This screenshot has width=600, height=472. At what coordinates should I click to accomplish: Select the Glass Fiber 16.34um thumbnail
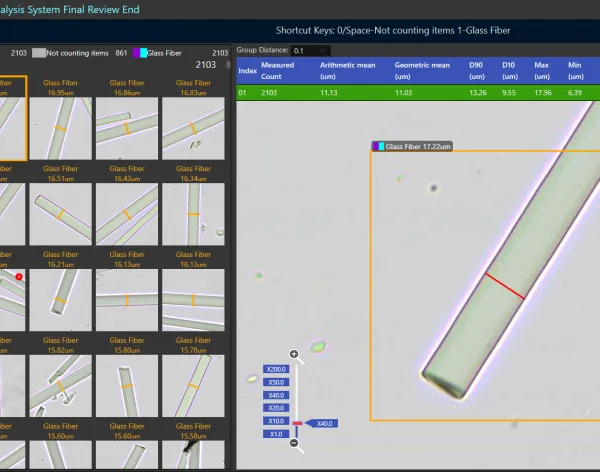point(193,214)
